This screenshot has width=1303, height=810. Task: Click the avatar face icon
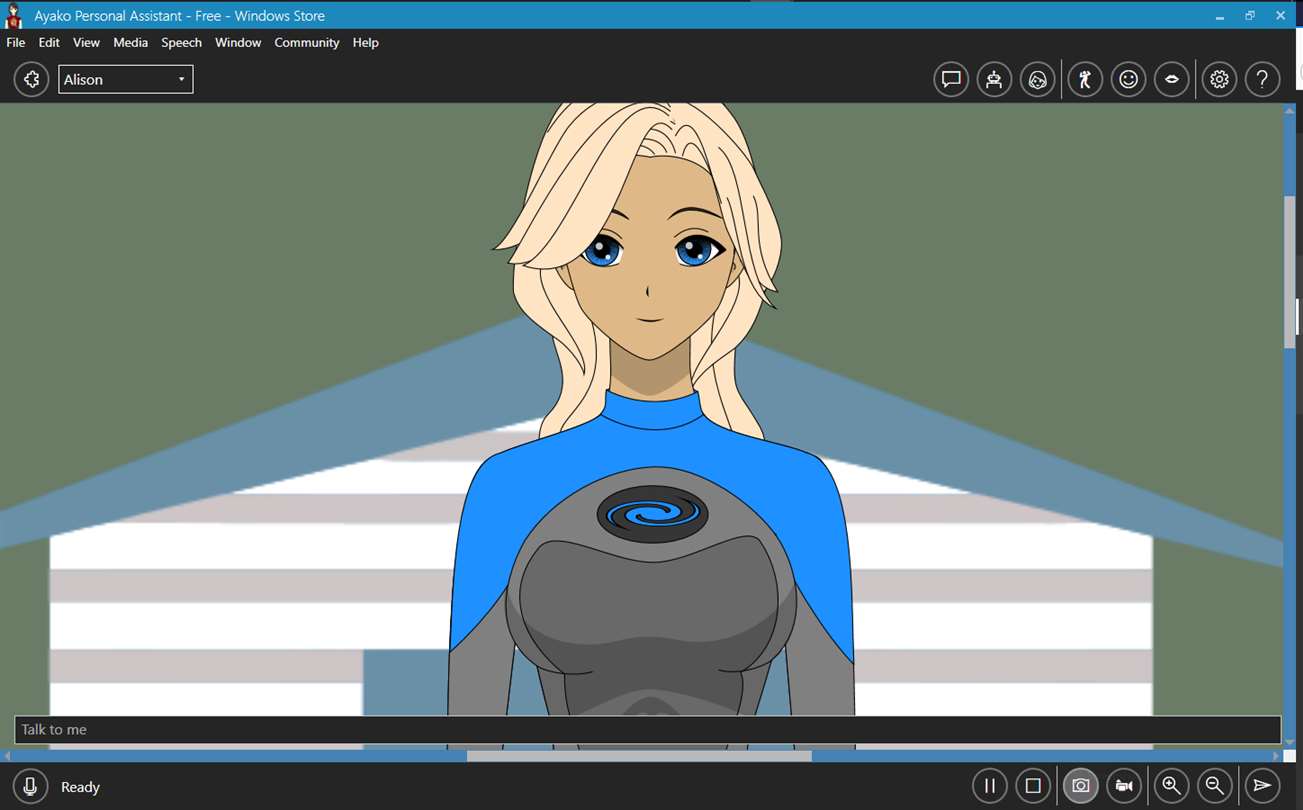pos(1038,79)
